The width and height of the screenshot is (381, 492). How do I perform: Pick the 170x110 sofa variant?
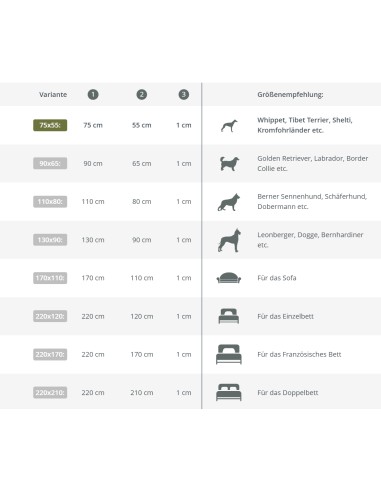[x=50, y=278]
